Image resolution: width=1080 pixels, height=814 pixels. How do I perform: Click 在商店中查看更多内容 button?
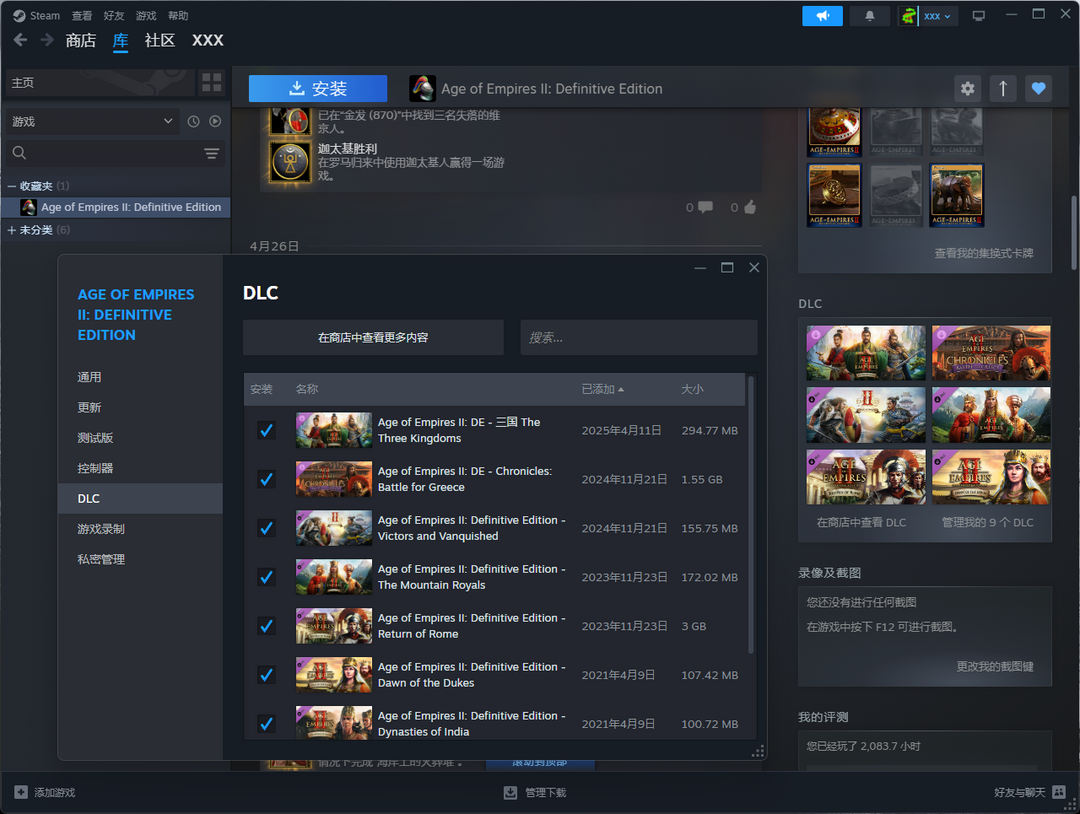373,337
